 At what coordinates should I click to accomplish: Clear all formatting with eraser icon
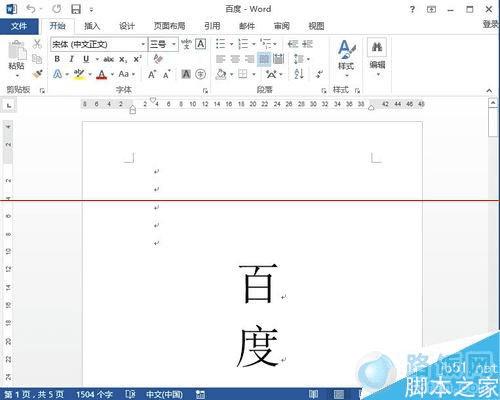[158, 59]
